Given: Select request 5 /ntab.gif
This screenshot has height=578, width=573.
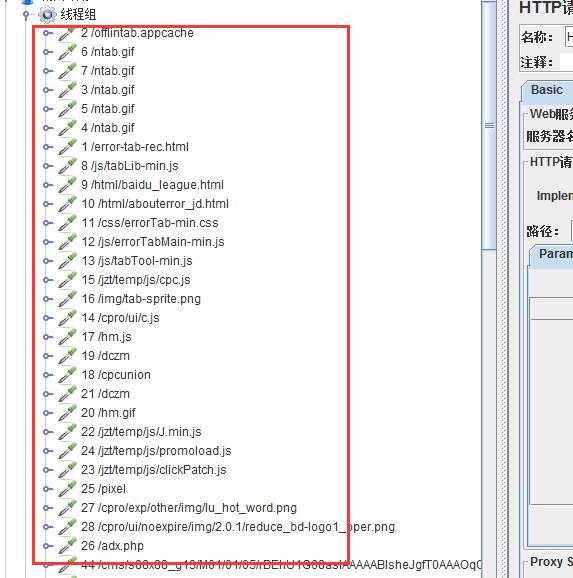Looking at the screenshot, I should (x=108, y=109).
